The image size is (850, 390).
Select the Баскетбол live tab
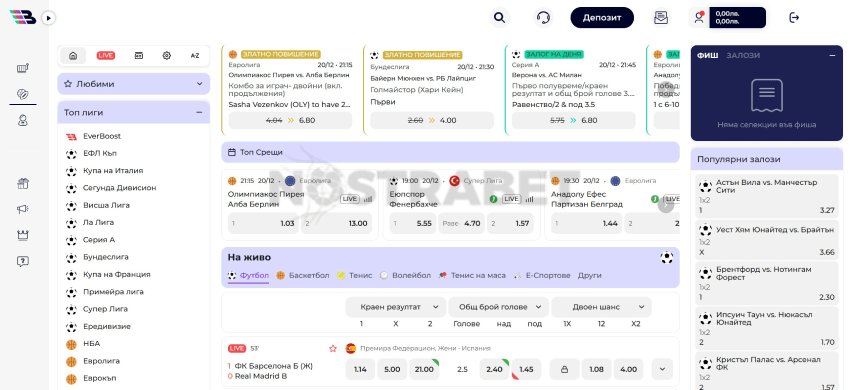tap(302, 276)
